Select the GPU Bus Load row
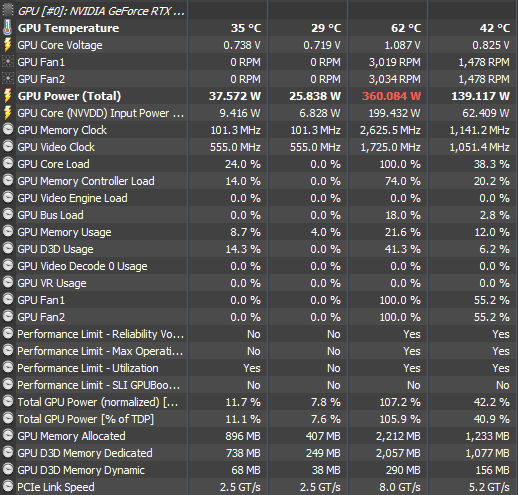 (x=259, y=215)
